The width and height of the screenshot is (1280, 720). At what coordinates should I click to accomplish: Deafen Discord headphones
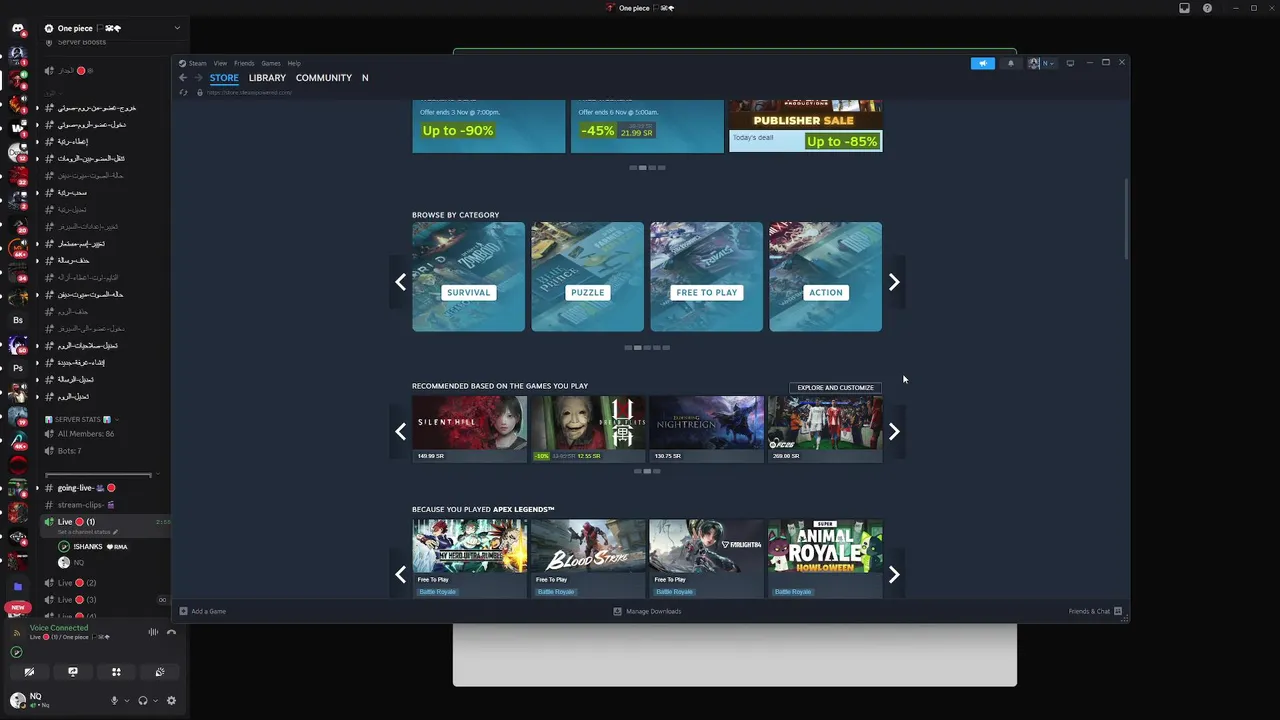click(x=143, y=701)
